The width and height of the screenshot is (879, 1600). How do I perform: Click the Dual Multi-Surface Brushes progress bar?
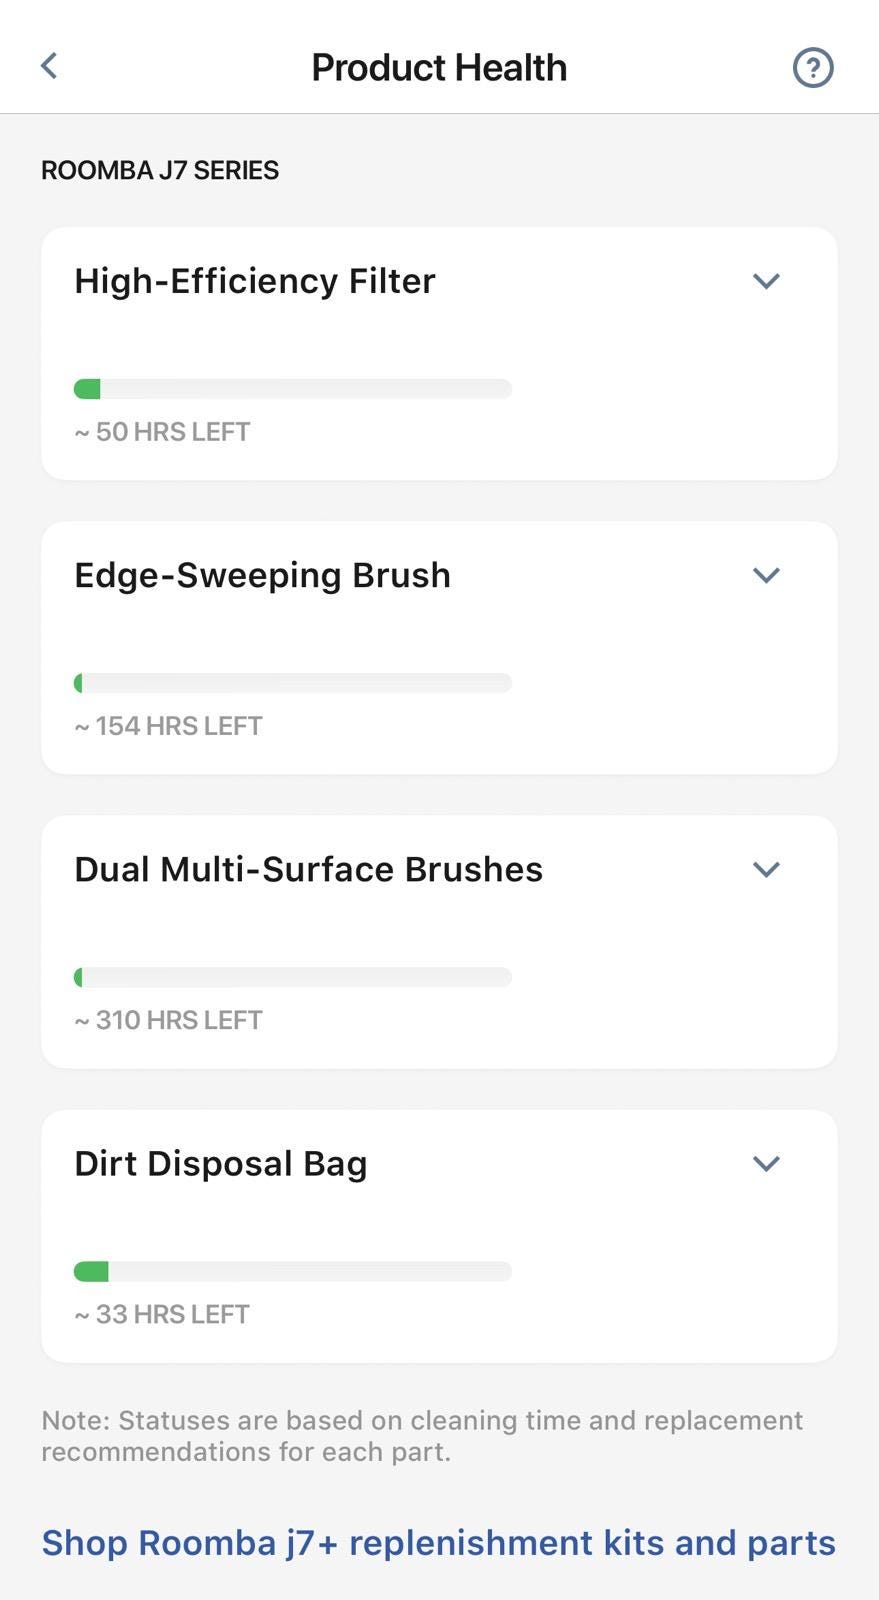(293, 977)
